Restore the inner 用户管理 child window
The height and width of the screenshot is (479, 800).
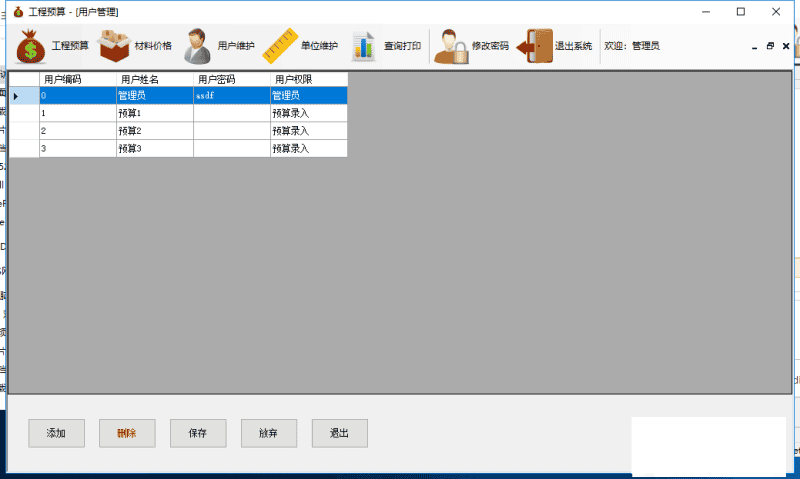(770, 46)
